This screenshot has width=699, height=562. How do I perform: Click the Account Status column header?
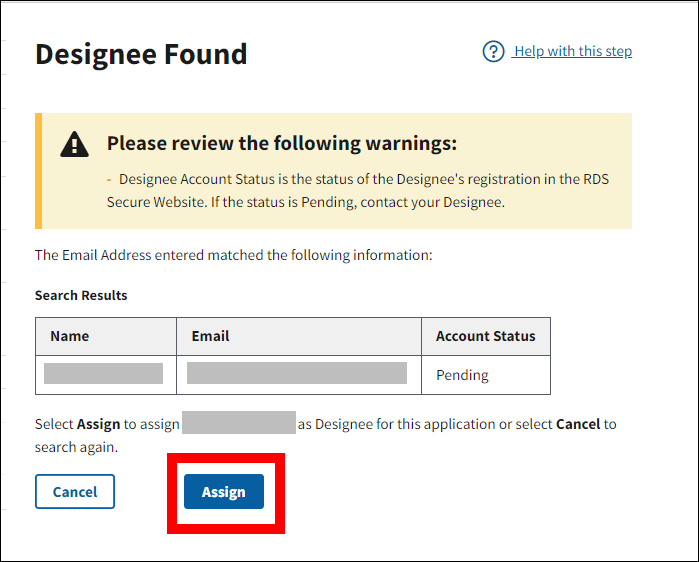point(485,336)
